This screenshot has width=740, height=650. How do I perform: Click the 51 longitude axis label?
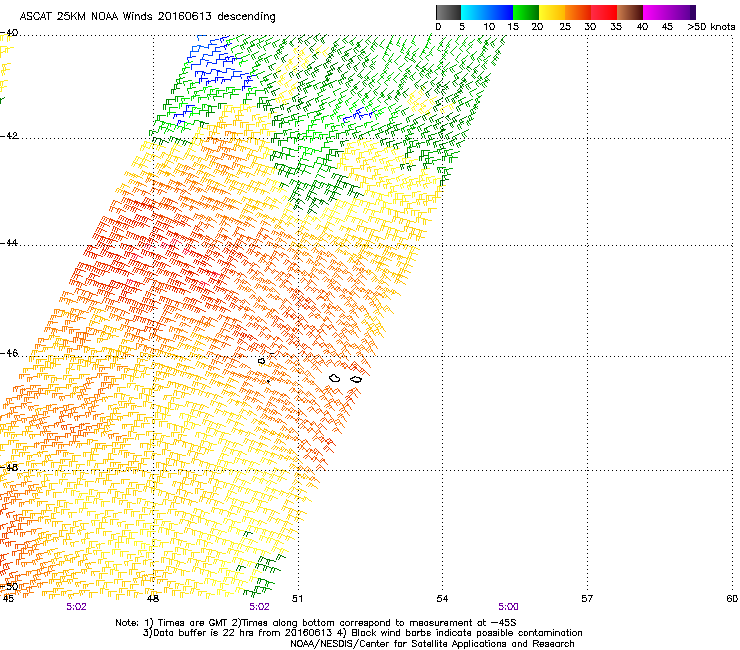pyautogui.click(x=297, y=599)
